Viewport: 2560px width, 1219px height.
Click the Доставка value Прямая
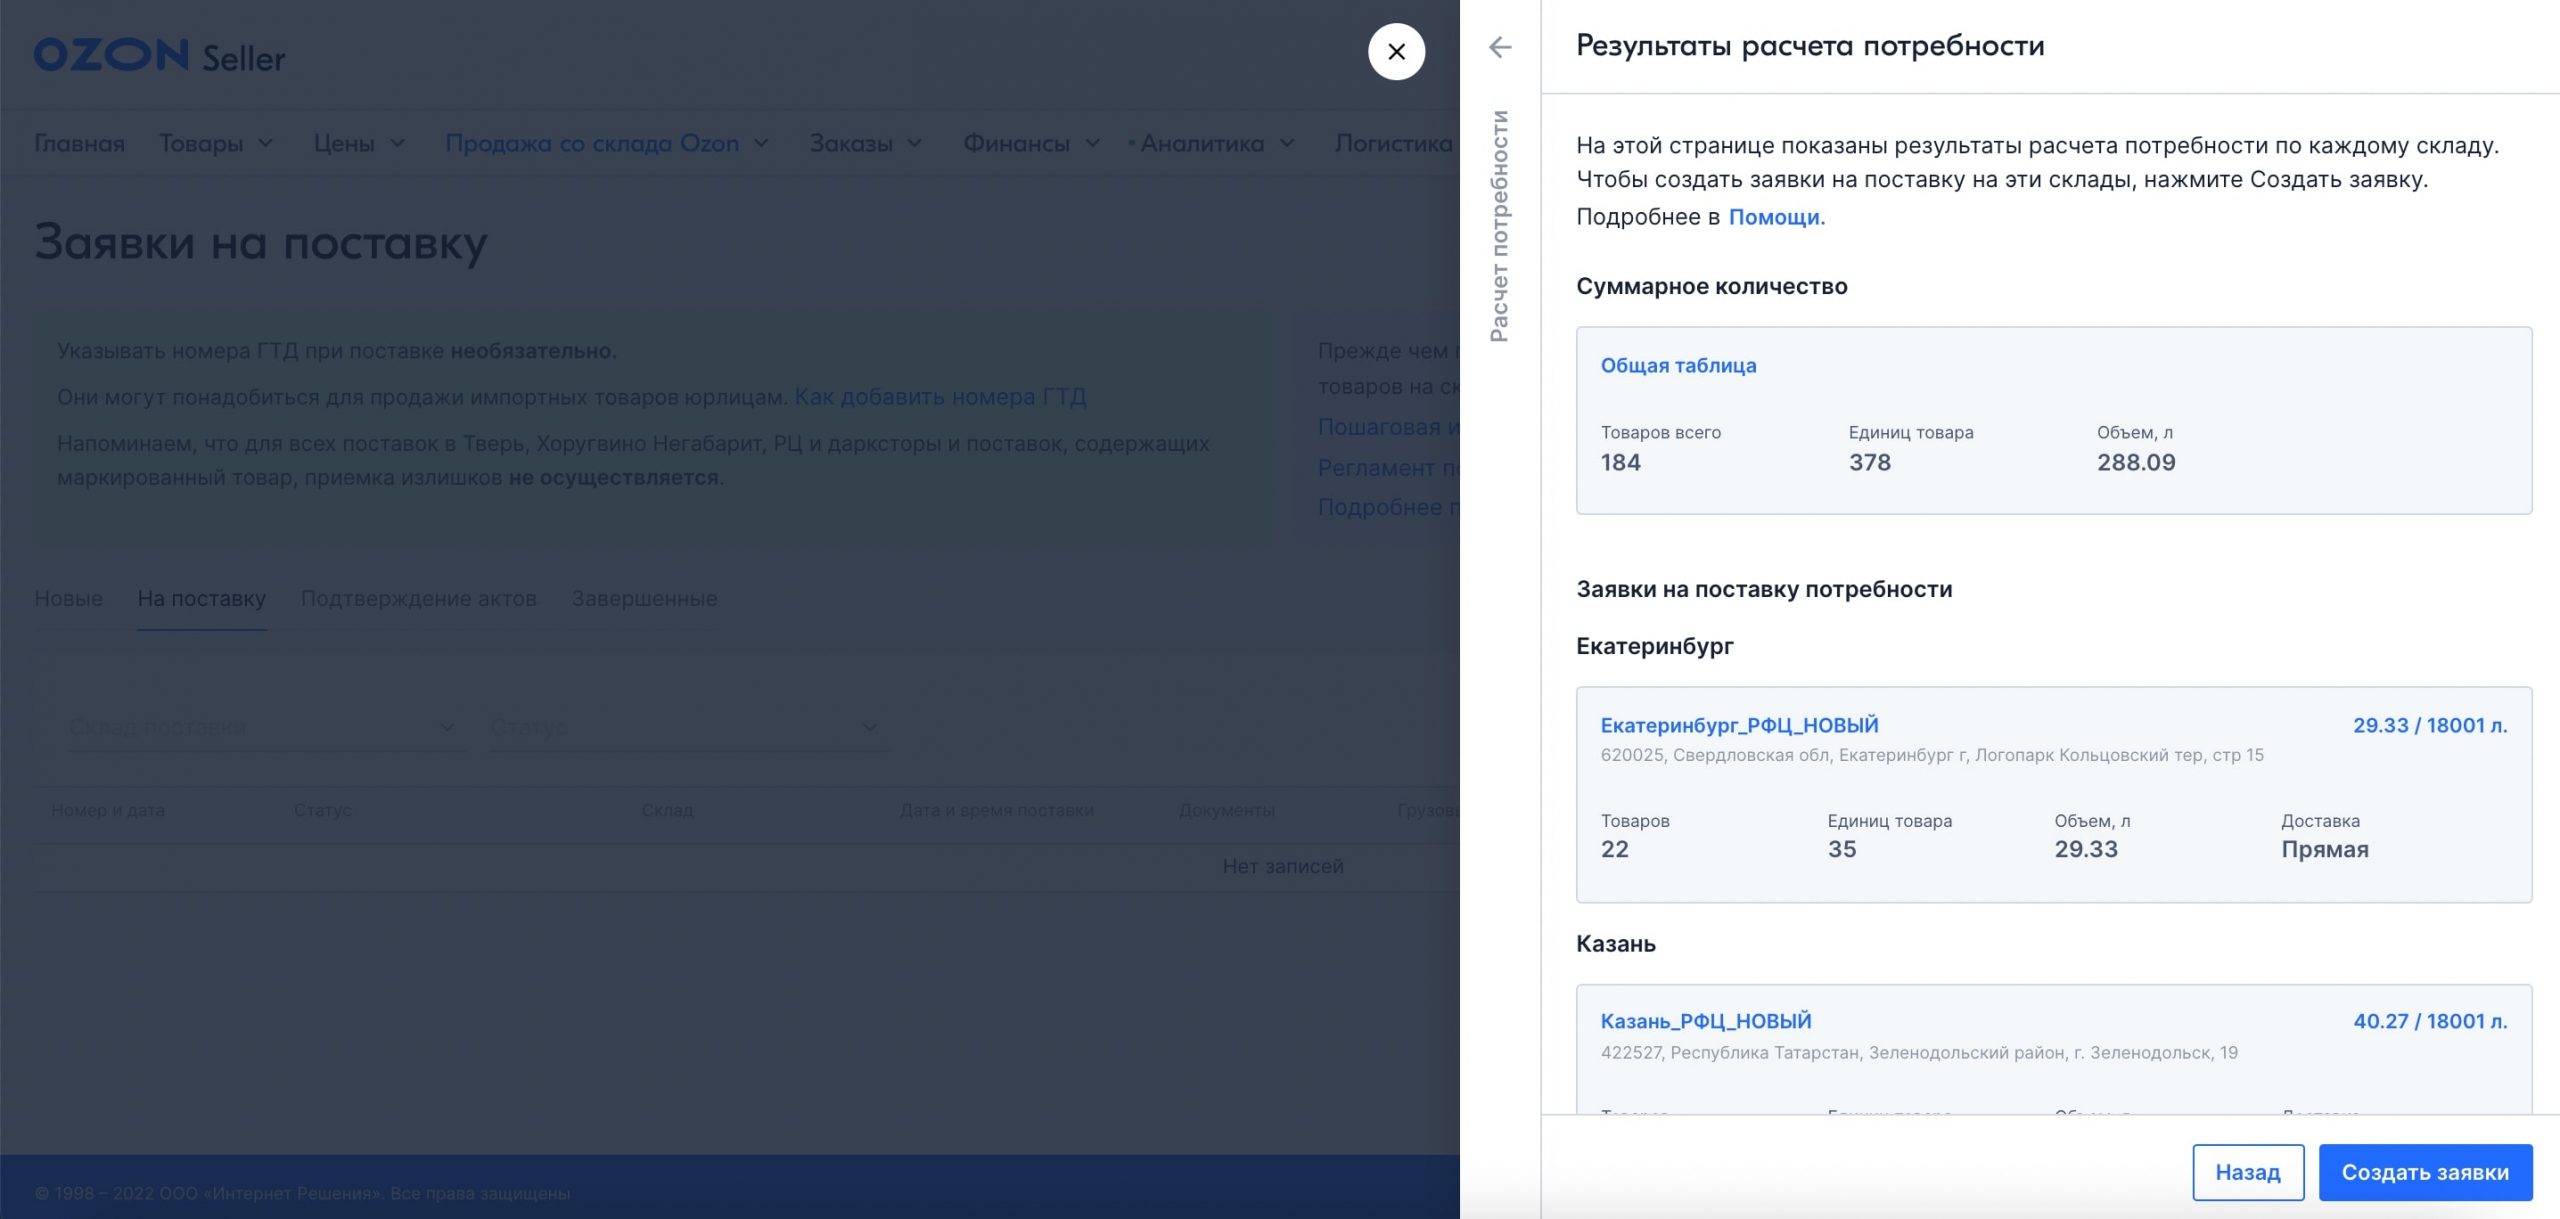click(x=2325, y=849)
